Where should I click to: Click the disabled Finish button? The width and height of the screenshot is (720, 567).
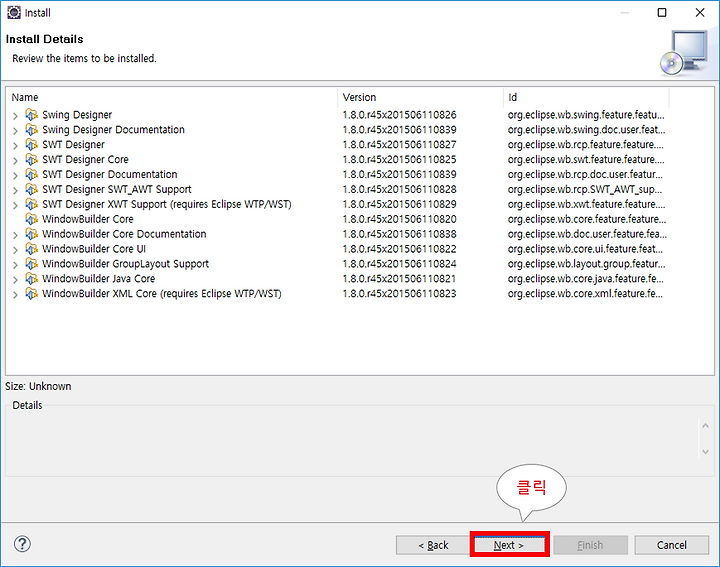[x=590, y=545]
